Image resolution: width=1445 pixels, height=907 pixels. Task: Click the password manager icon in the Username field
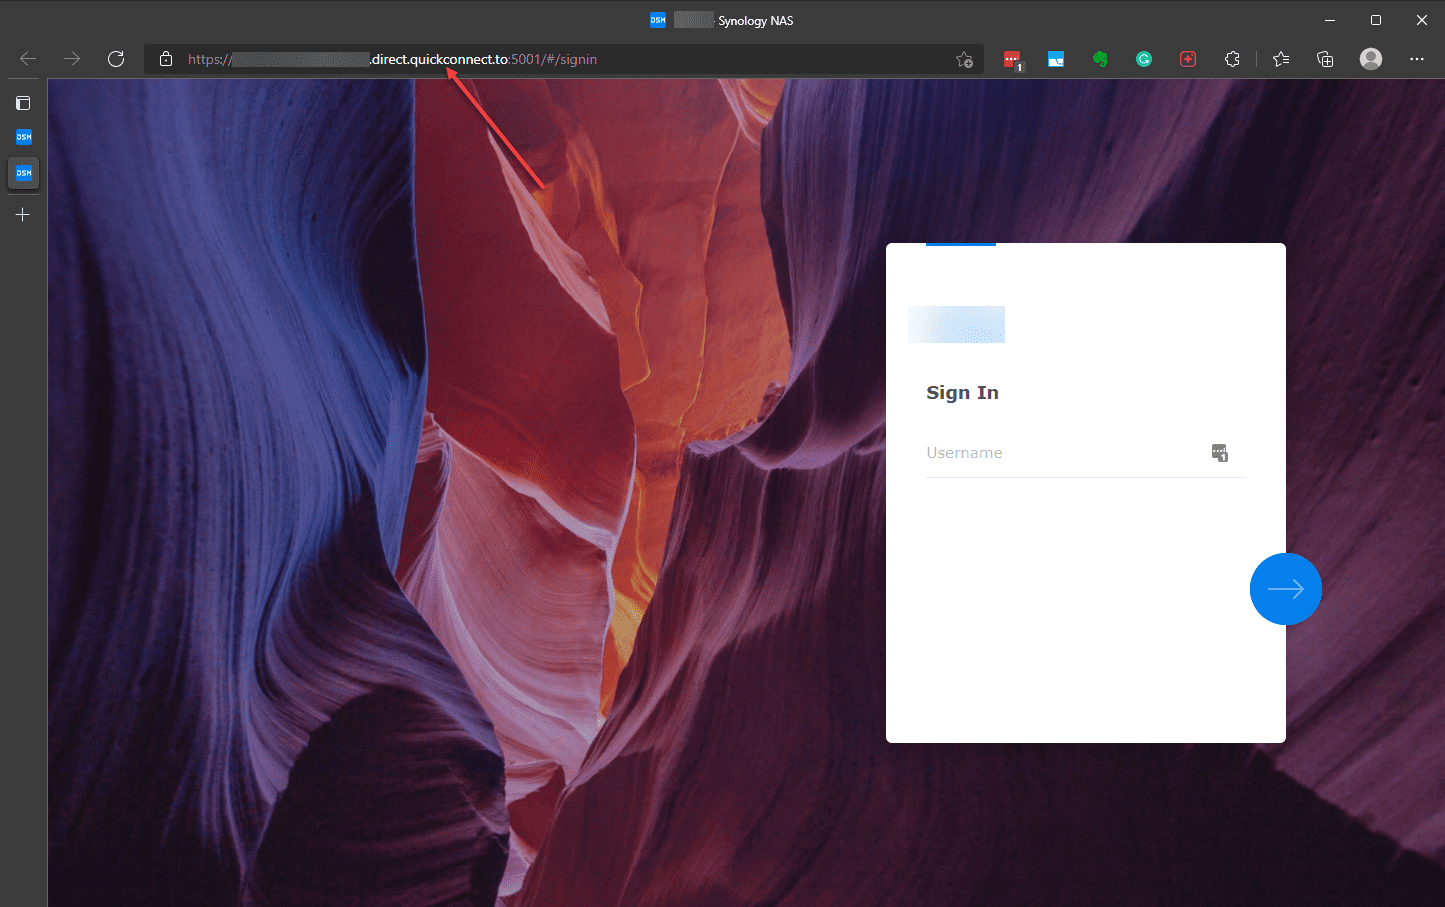(x=1220, y=453)
